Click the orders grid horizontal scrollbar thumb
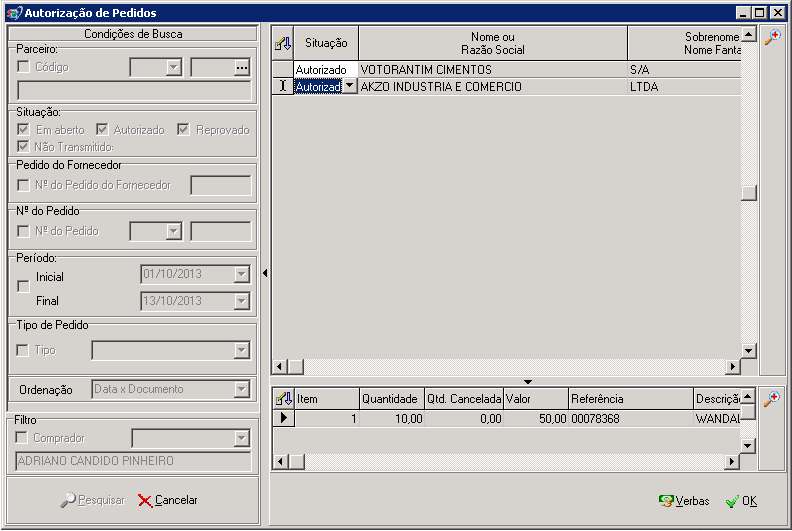 296,366
